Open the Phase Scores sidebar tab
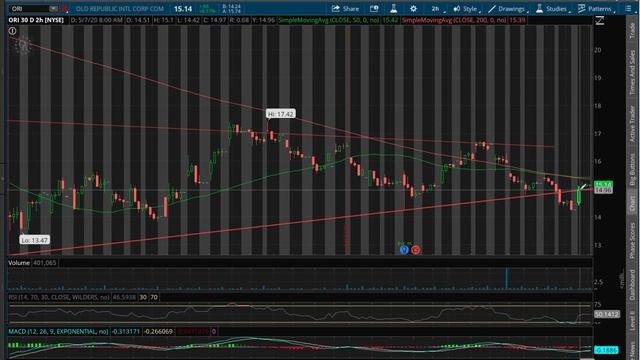This screenshot has height=360, width=640. [633, 240]
